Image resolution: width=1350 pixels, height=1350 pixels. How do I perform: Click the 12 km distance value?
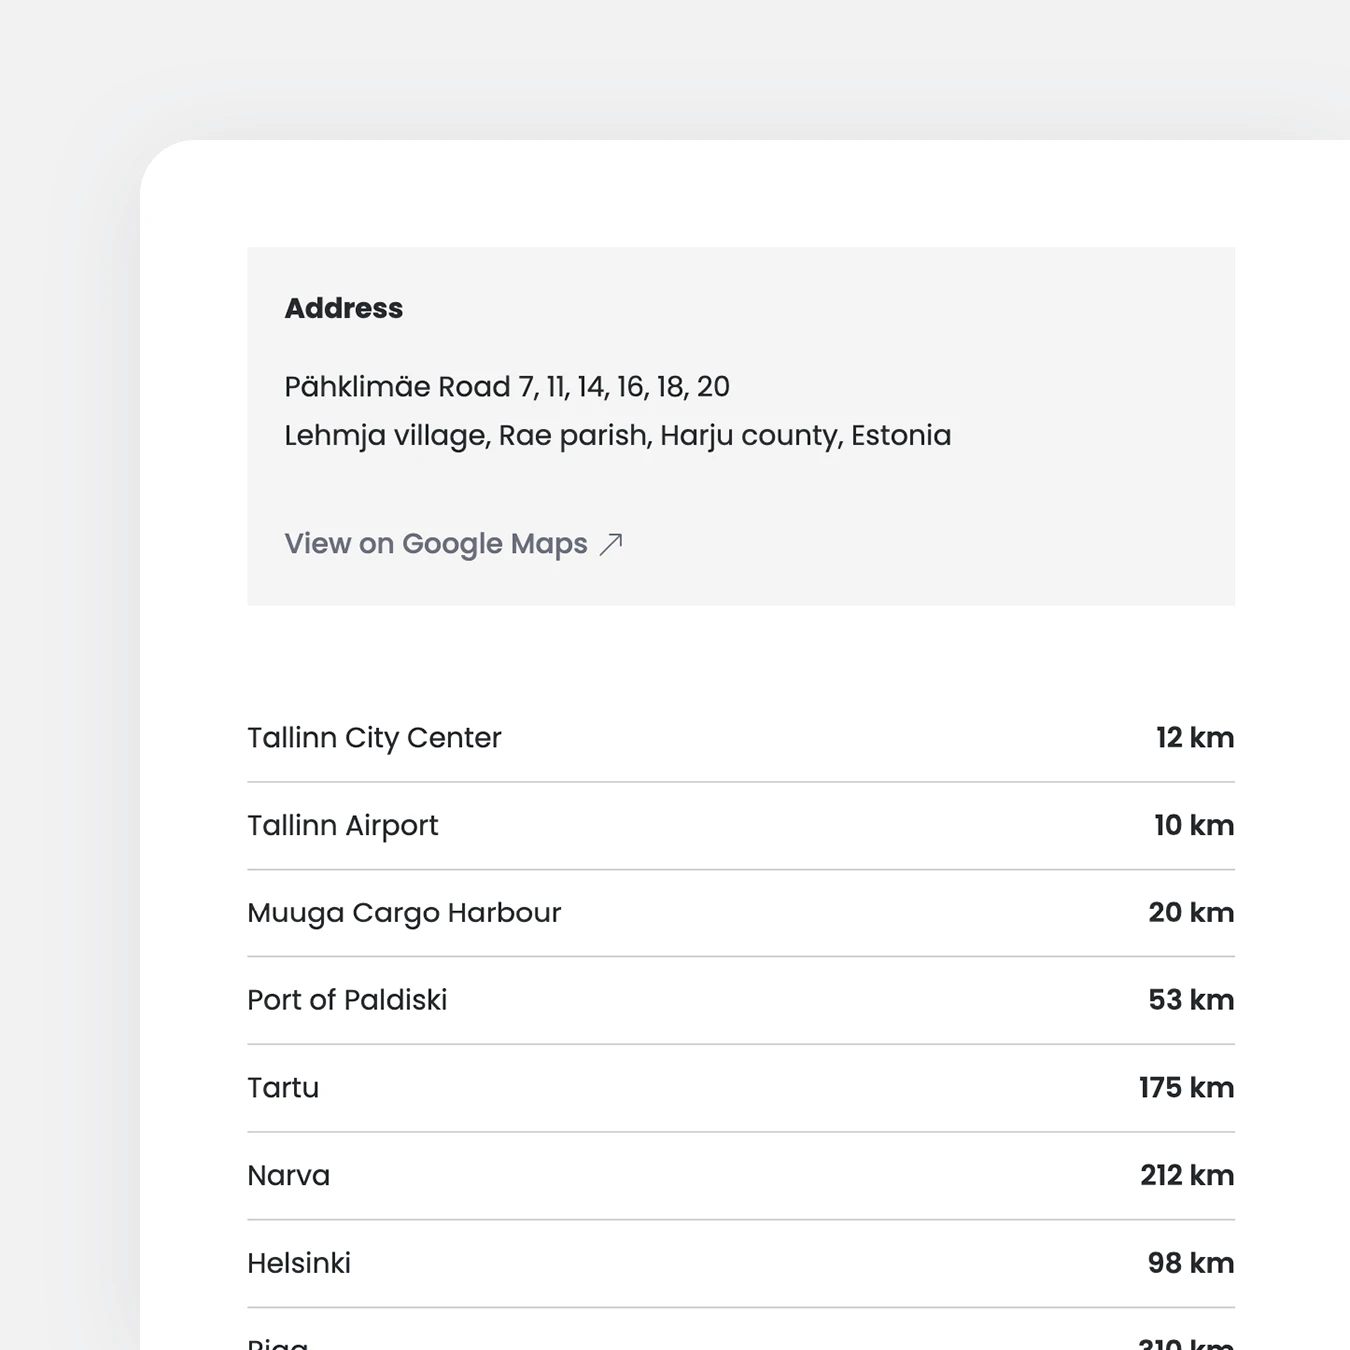(1195, 738)
